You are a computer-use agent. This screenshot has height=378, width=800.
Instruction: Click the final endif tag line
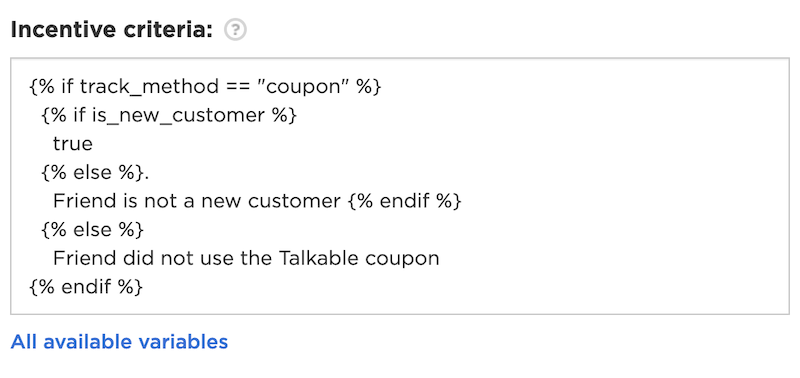pos(86,287)
